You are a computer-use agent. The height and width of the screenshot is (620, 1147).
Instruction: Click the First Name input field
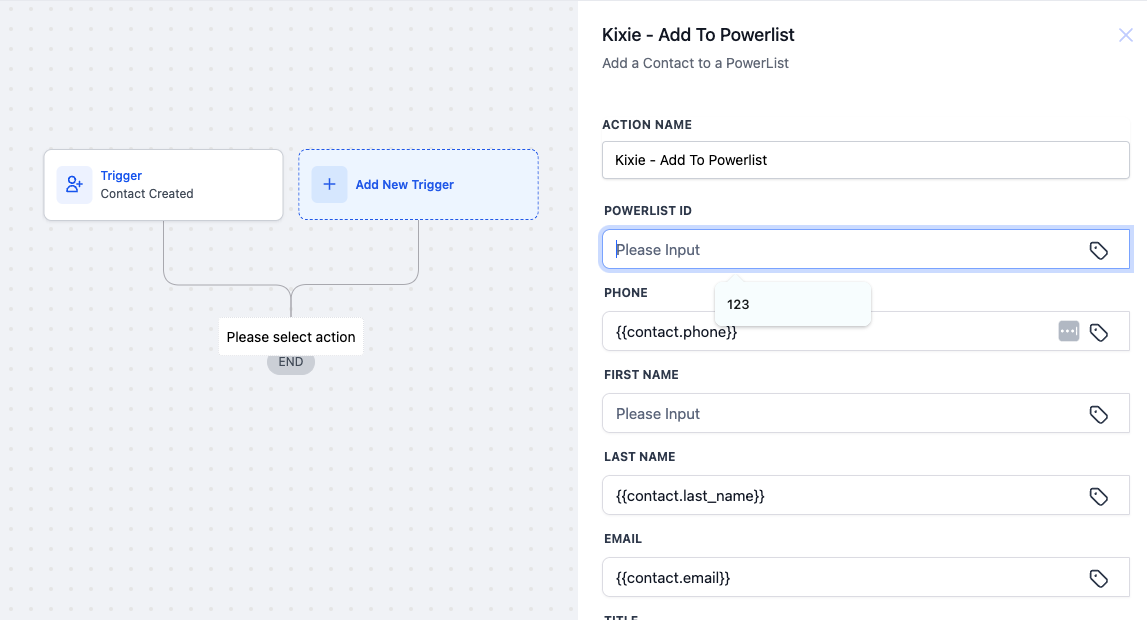865,413
